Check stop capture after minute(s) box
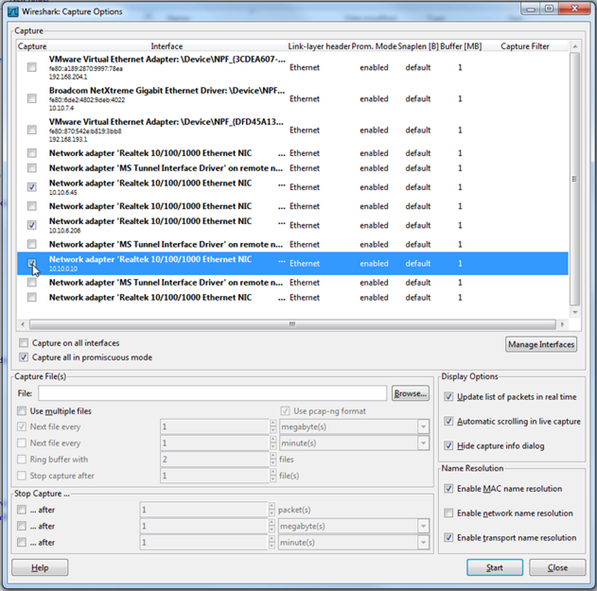The width and height of the screenshot is (597, 591). point(22,542)
